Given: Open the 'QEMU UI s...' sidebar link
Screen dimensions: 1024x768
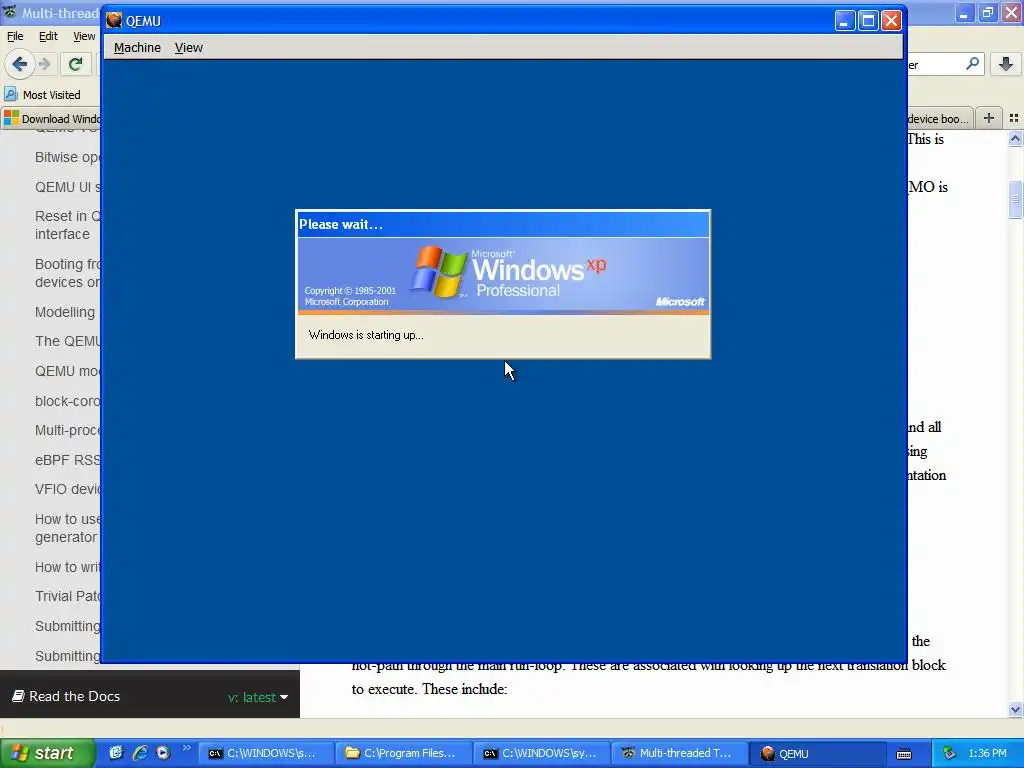Looking at the screenshot, I should pyautogui.click(x=67, y=187).
